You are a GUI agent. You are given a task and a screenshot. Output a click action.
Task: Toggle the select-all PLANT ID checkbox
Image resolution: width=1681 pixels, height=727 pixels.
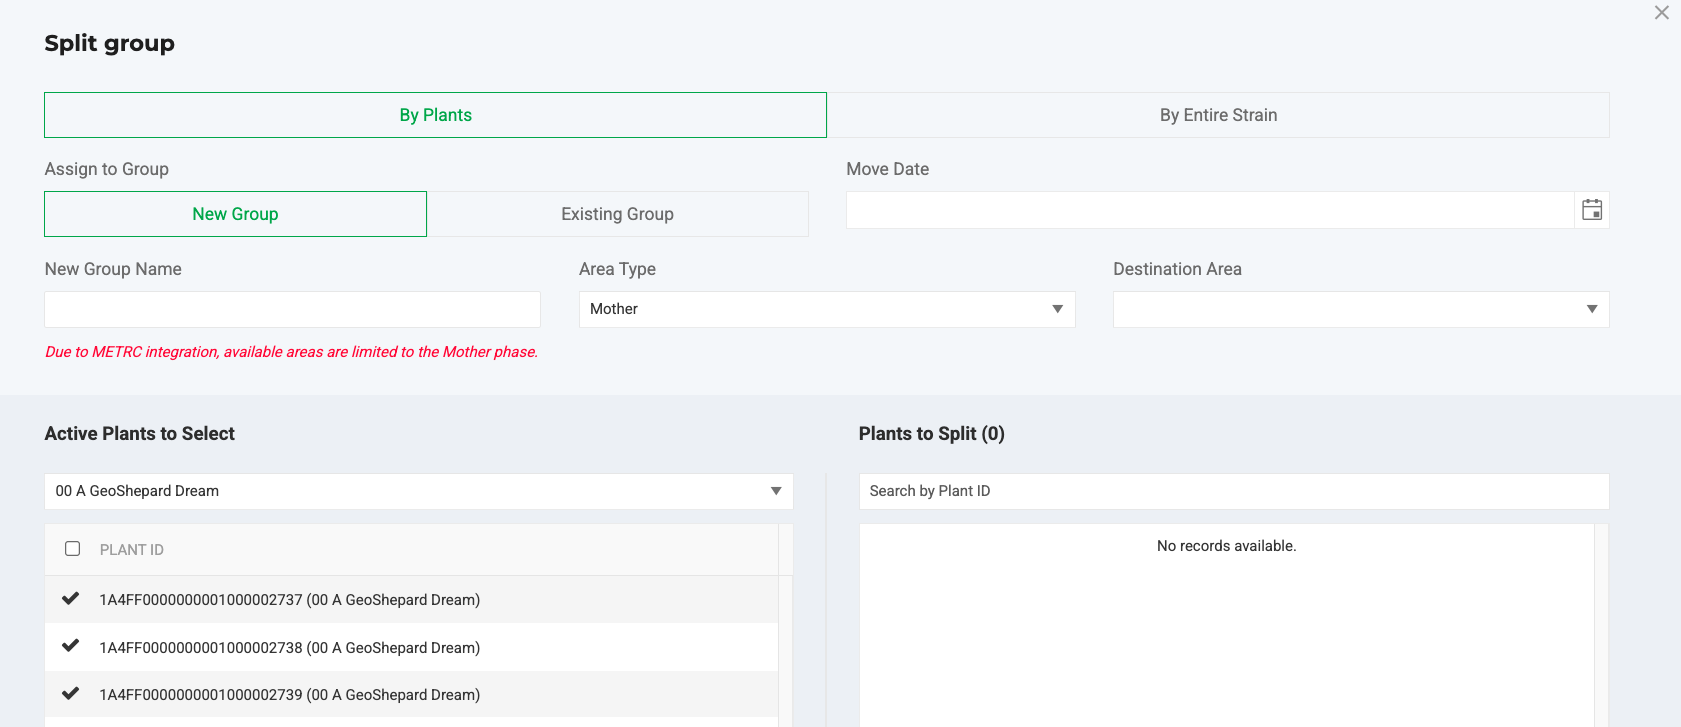73,549
